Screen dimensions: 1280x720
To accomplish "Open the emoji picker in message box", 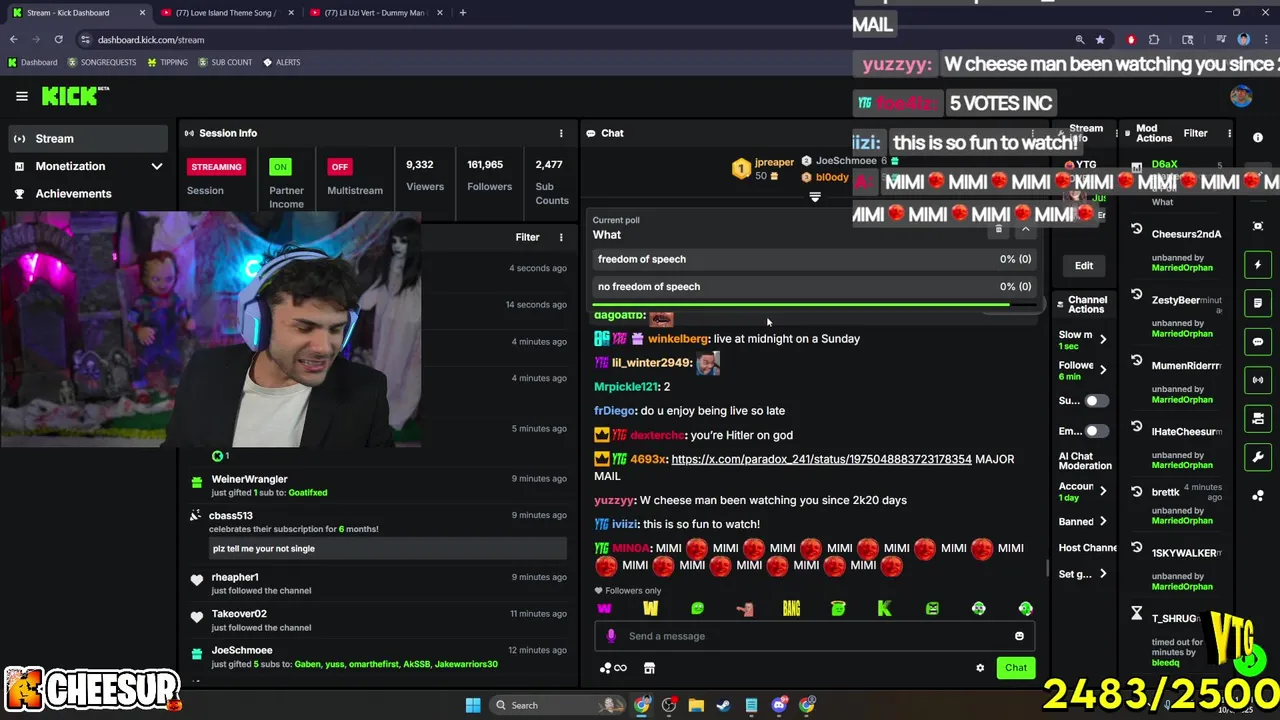I will [1019, 636].
